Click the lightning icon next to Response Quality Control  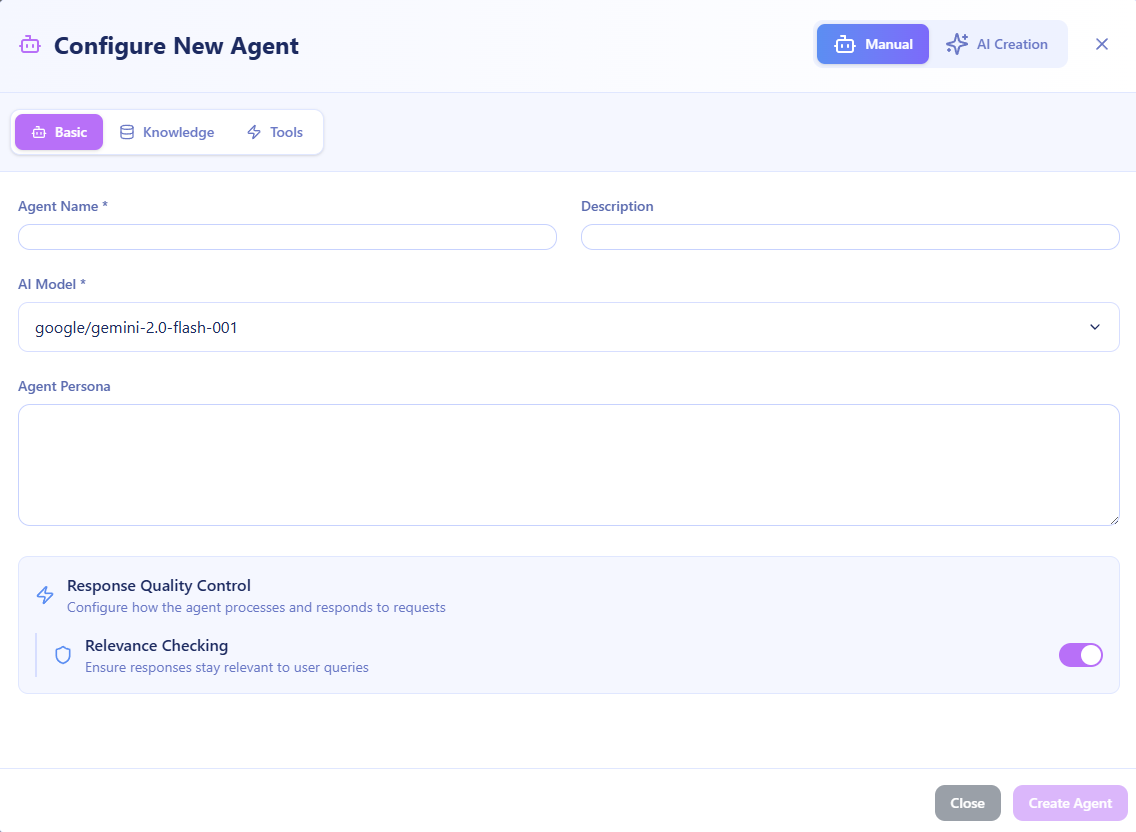tap(45, 595)
